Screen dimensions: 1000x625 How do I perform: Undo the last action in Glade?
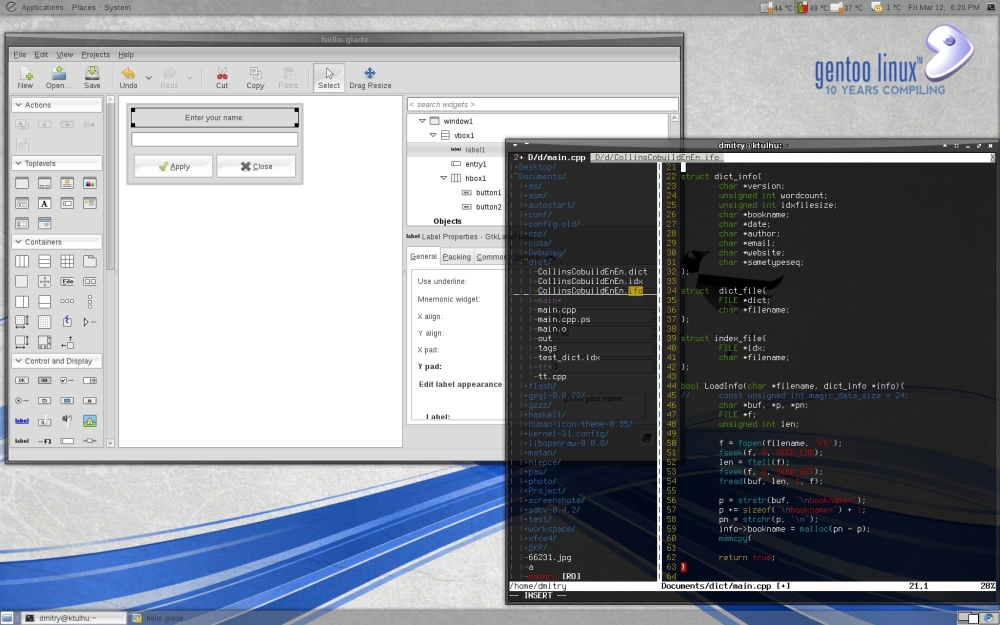[128, 78]
